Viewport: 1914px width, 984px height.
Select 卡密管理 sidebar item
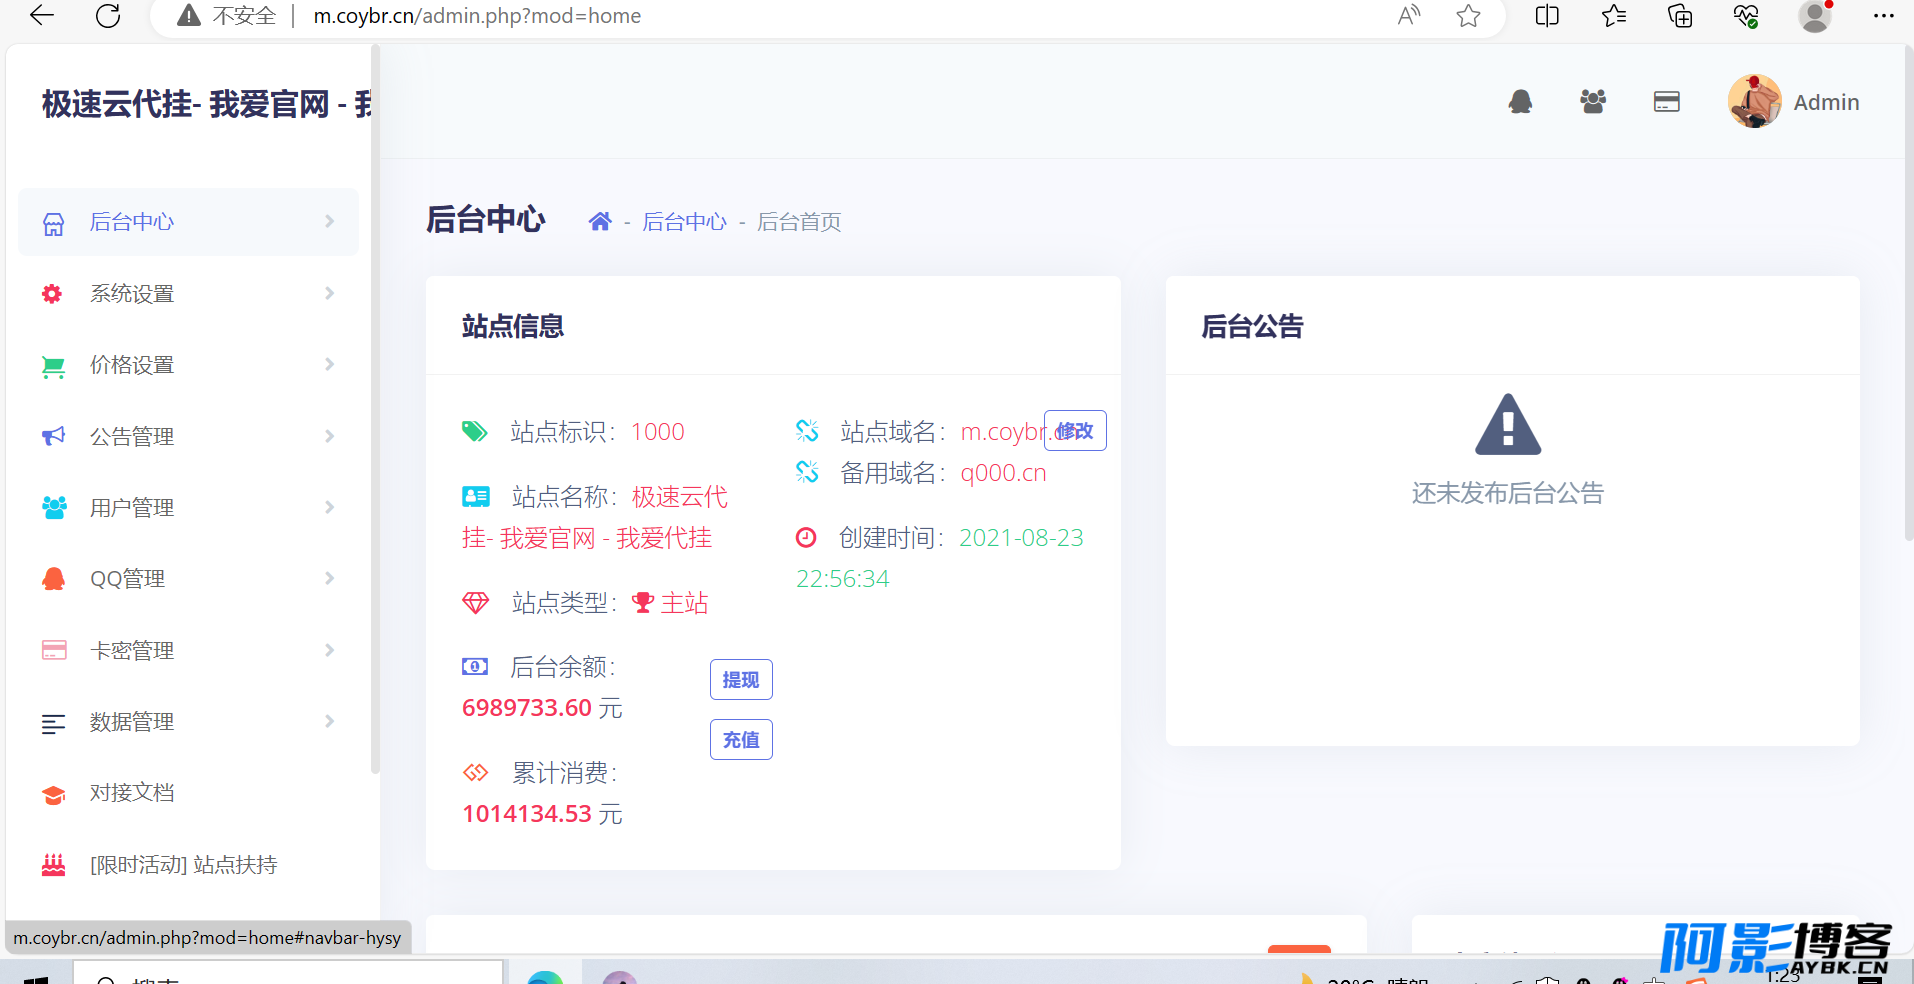tap(188, 650)
